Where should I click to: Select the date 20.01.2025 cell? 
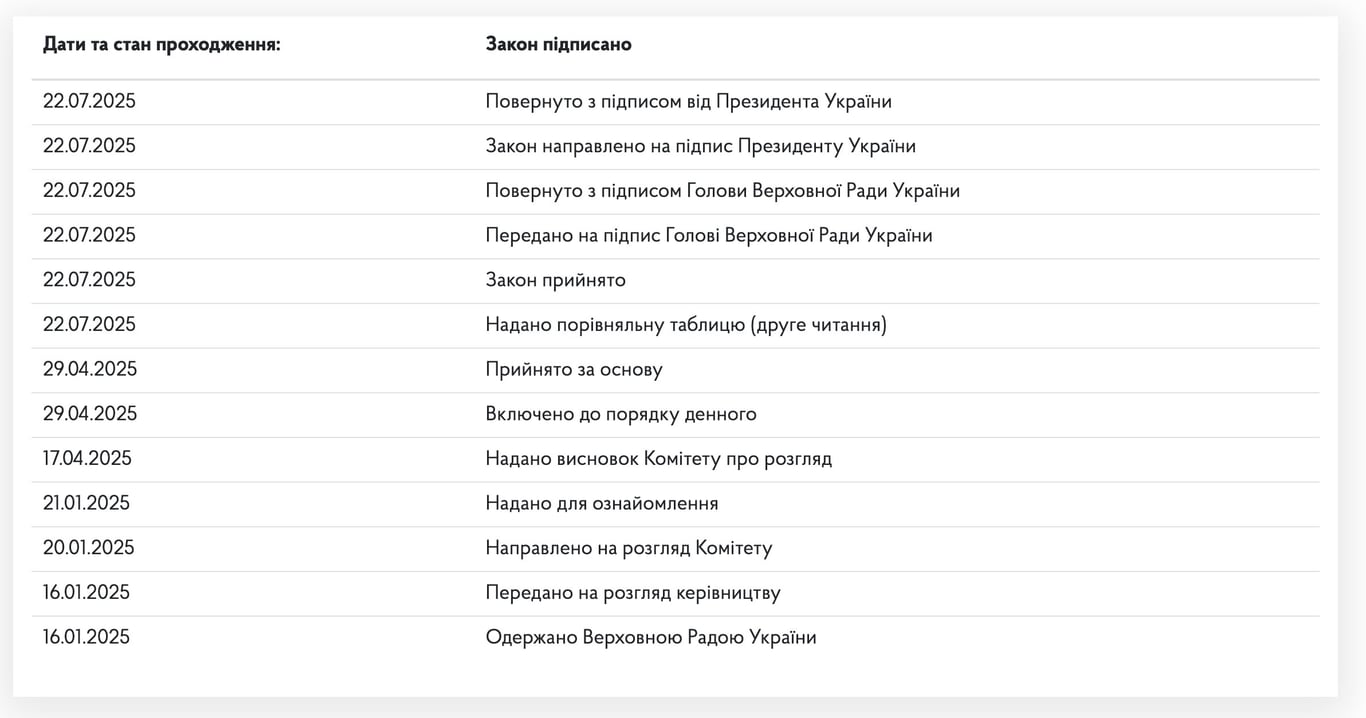click(x=87, y=547)
